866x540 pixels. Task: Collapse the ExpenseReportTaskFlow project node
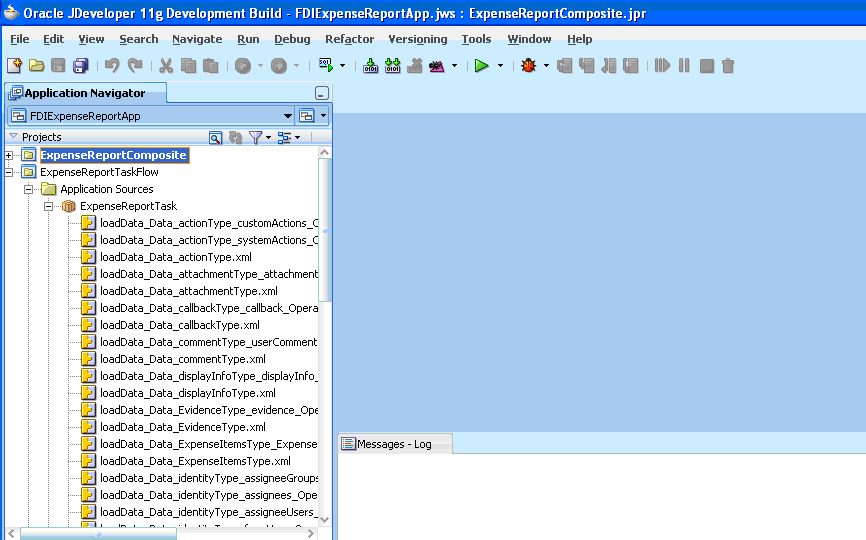8,173
